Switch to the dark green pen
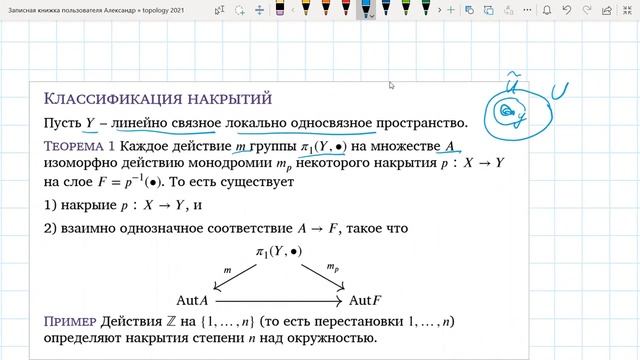The width and height of the screenshot is (640, 360). click(x=426, y=8)
